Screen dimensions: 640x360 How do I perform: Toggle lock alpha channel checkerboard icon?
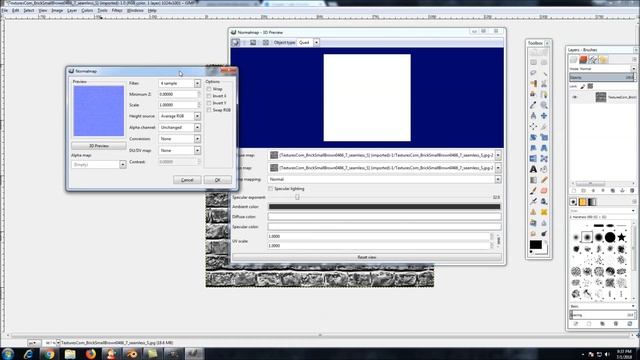590,86
